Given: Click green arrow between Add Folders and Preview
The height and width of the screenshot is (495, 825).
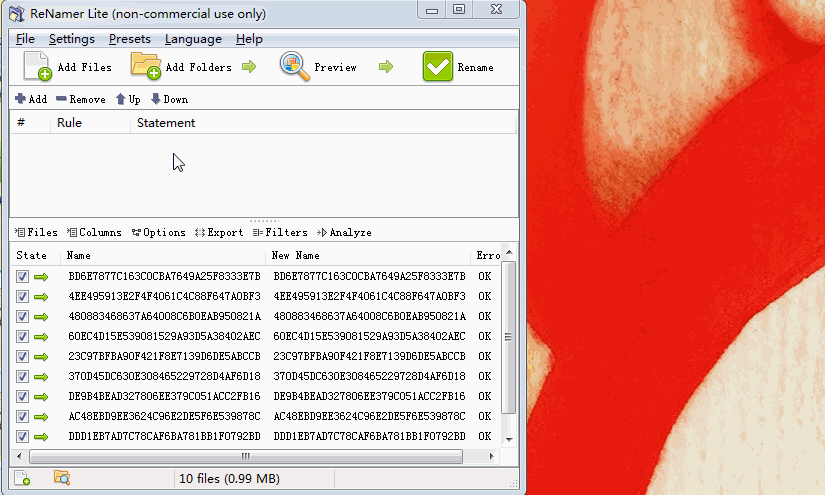Looking at the screenshot, I should tap(249, 67).
